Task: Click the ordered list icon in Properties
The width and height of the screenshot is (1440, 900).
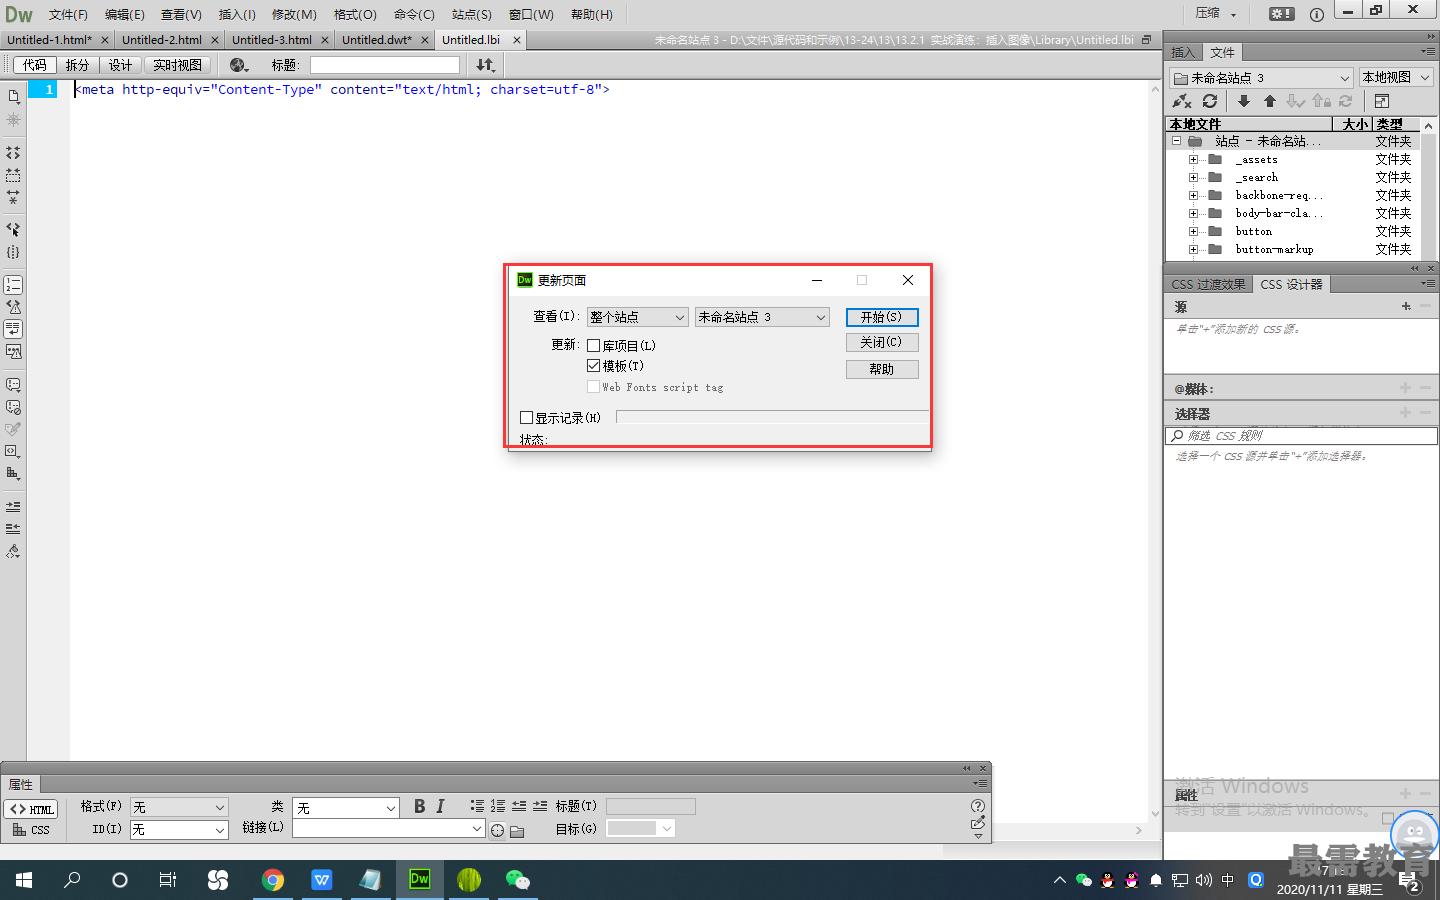Action: (498, 806)
